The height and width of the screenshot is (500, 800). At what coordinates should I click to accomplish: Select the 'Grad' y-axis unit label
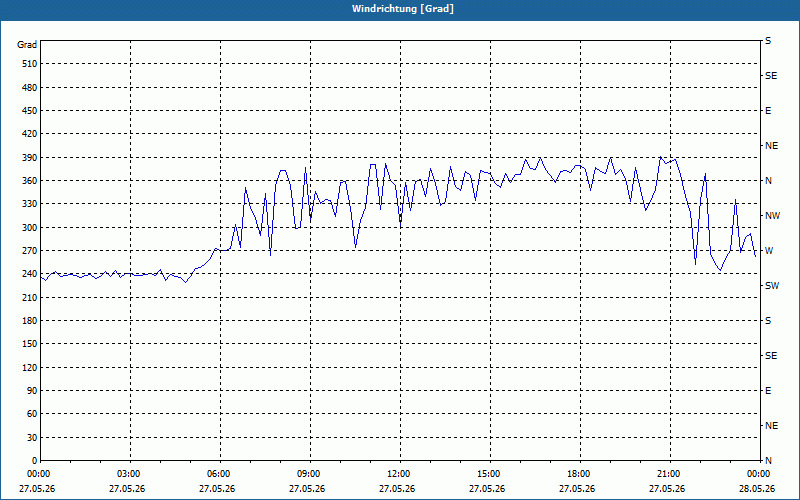click(x=27, y=45)
